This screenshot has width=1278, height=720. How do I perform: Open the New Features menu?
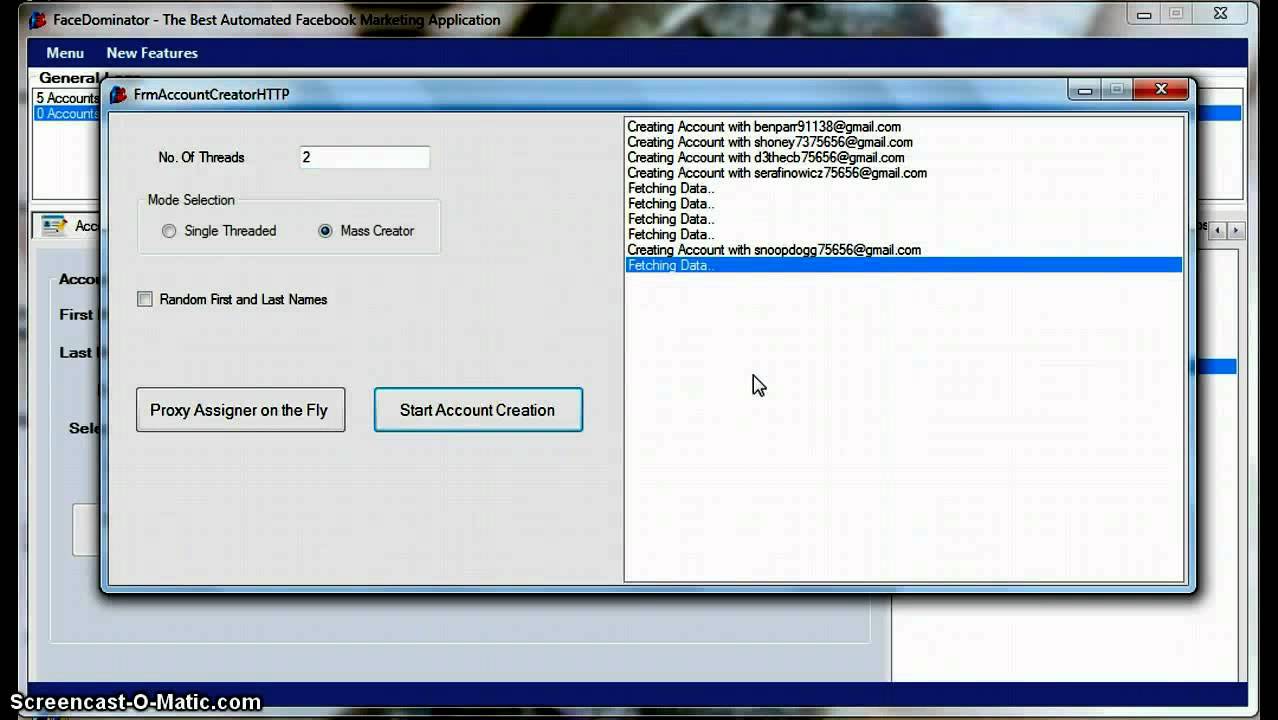point(152,53)
